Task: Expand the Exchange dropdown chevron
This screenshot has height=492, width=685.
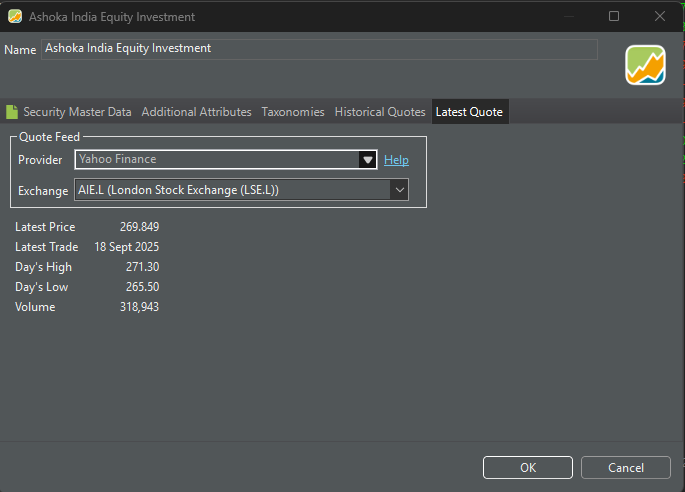Action: point(398,190)
